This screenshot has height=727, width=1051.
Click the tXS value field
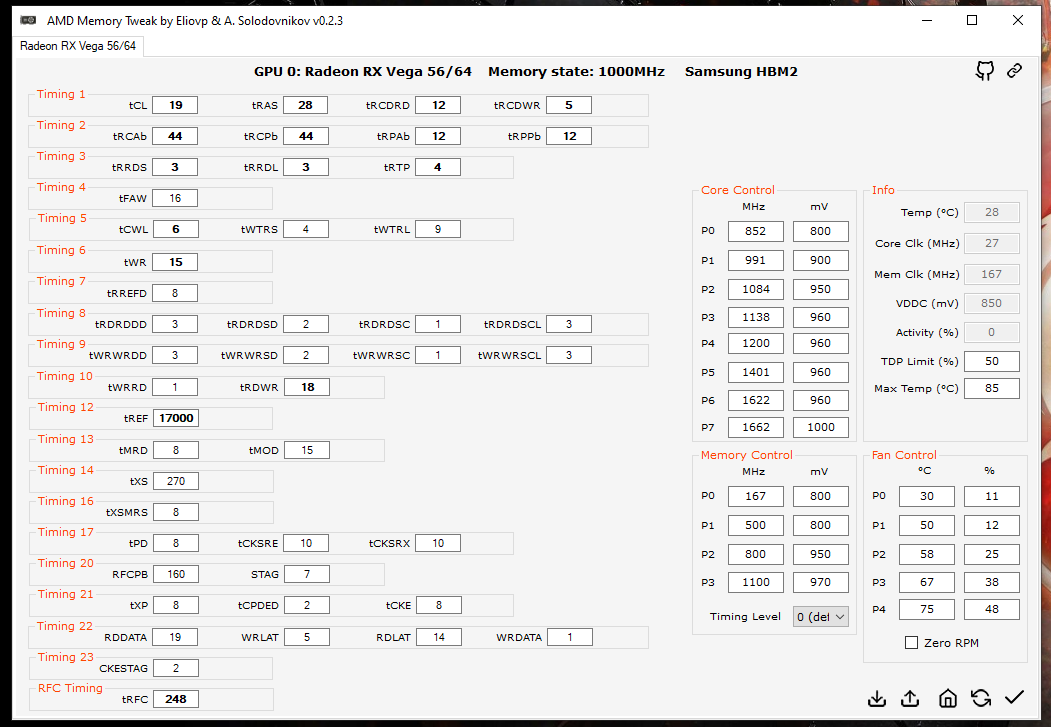pyautogui.click(x=176, y=481)
